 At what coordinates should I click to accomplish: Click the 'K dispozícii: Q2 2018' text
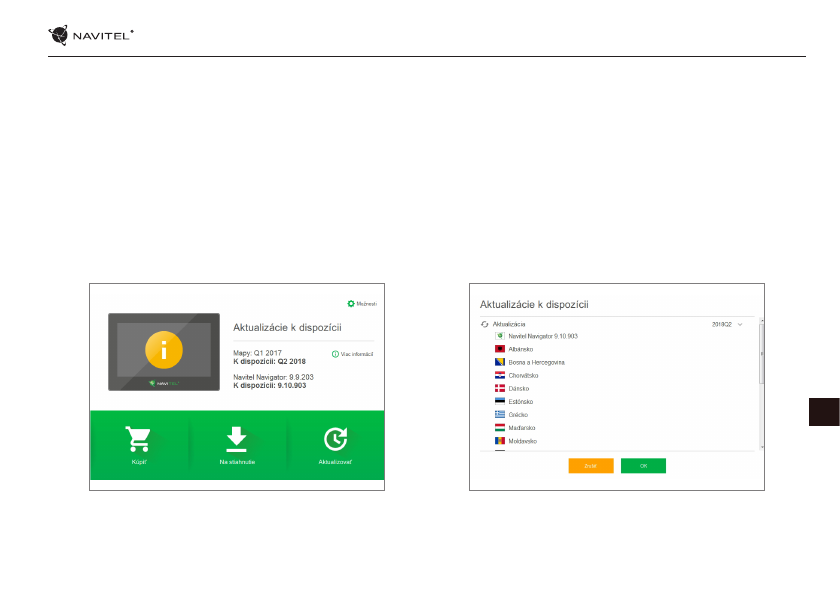coord(269,361)
